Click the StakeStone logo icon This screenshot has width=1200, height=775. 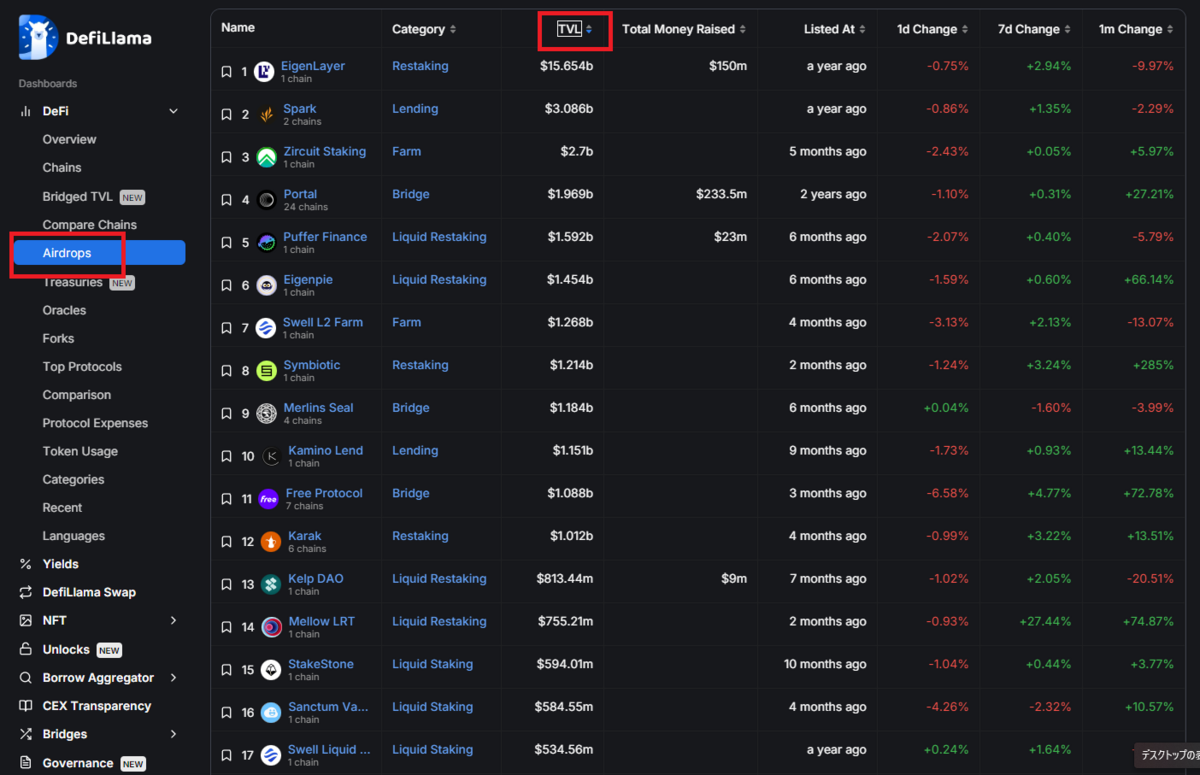point(271,670)
